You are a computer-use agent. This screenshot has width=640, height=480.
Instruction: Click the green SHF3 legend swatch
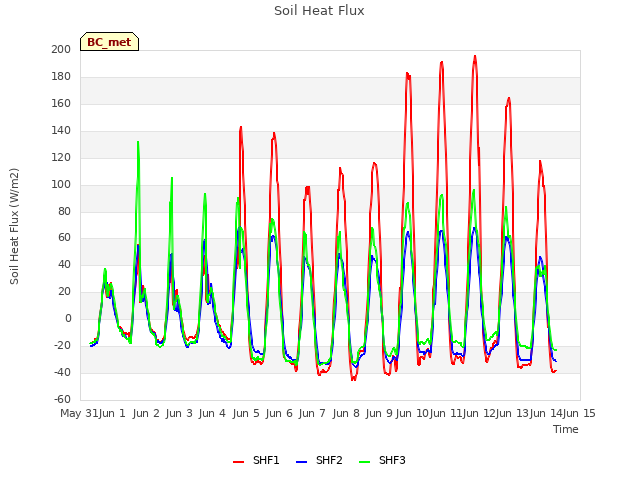point(364,462)
